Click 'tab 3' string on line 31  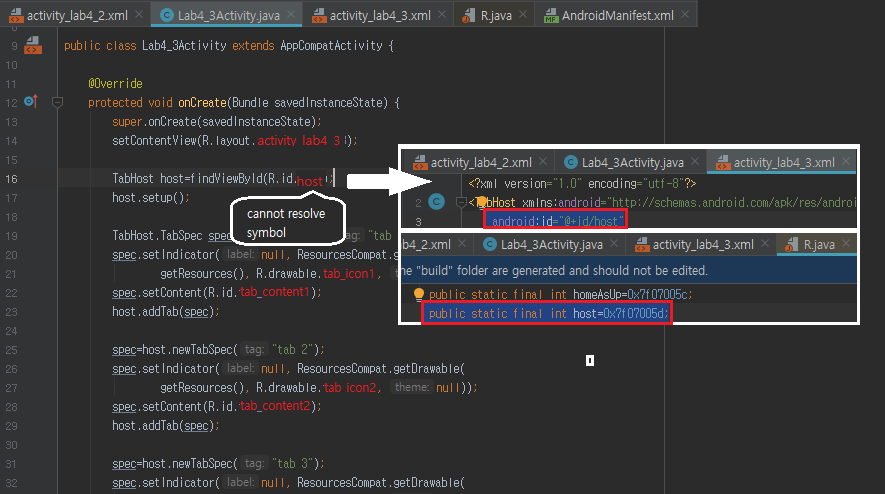(x=292, y=464)
